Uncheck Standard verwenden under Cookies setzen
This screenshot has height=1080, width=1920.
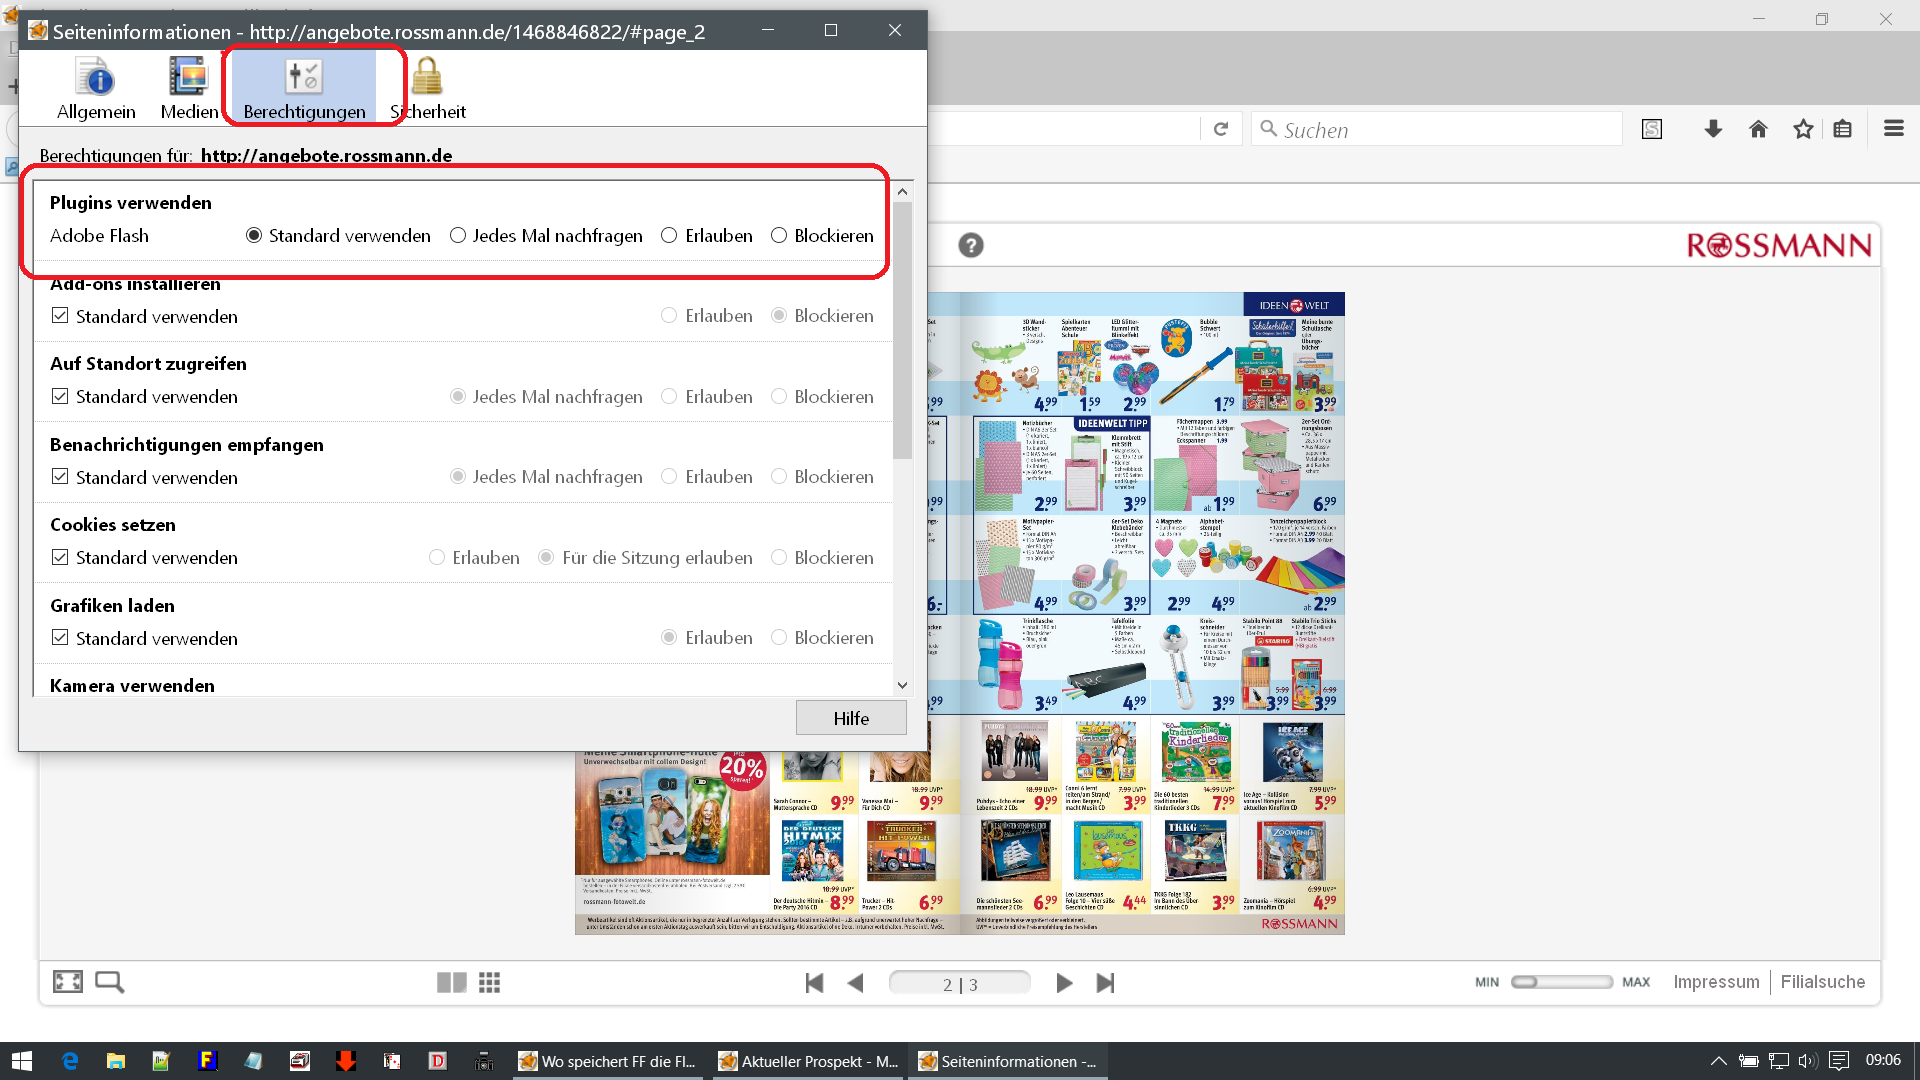(x=60, y=558)
